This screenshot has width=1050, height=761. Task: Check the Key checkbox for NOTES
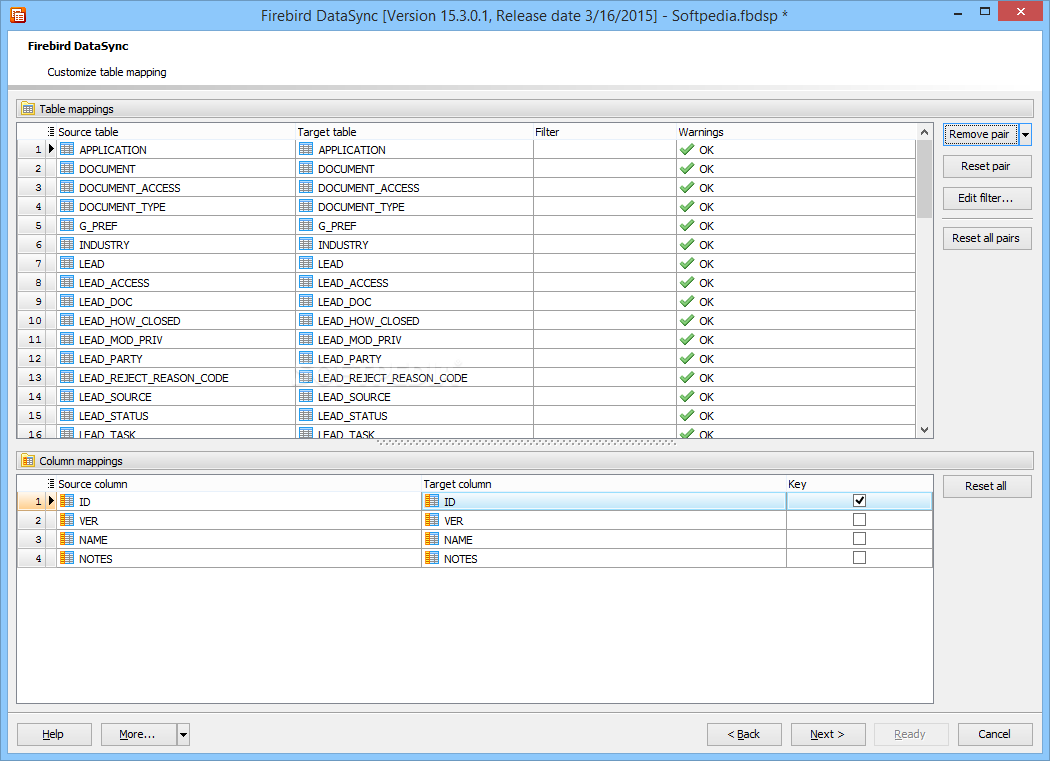click(859, 557)
